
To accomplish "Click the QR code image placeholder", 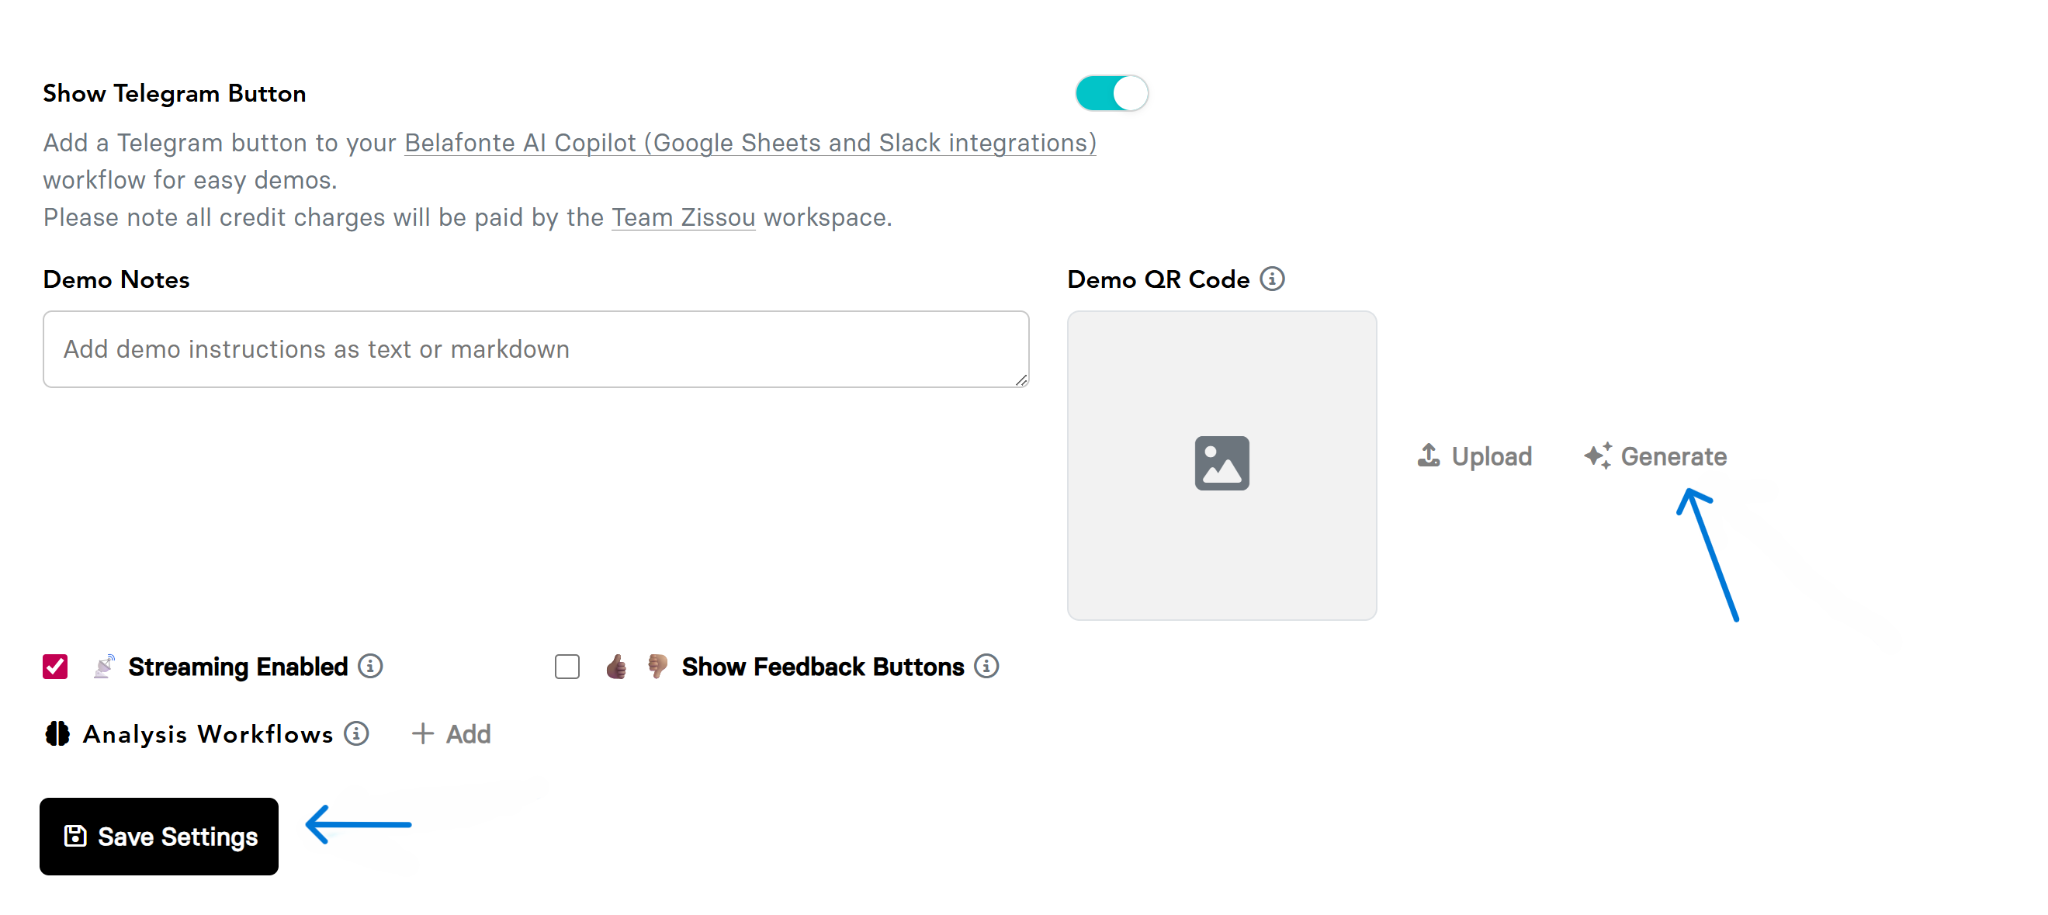I will coord(1221,464).
